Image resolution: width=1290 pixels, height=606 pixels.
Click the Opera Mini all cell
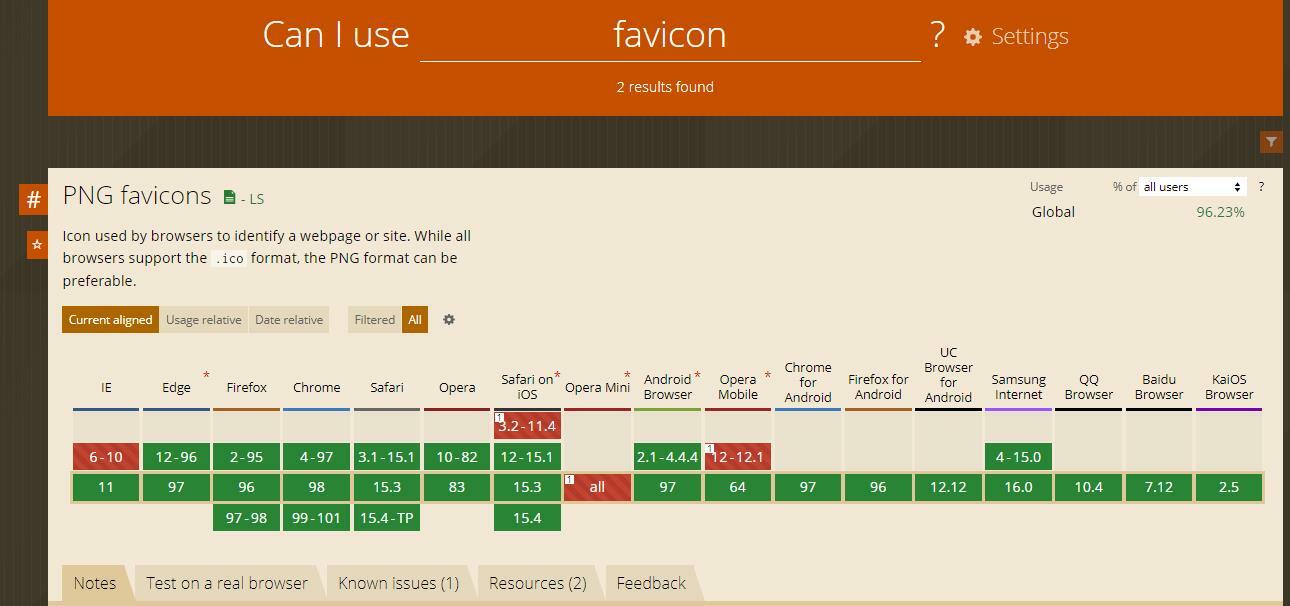coord(597,487)
